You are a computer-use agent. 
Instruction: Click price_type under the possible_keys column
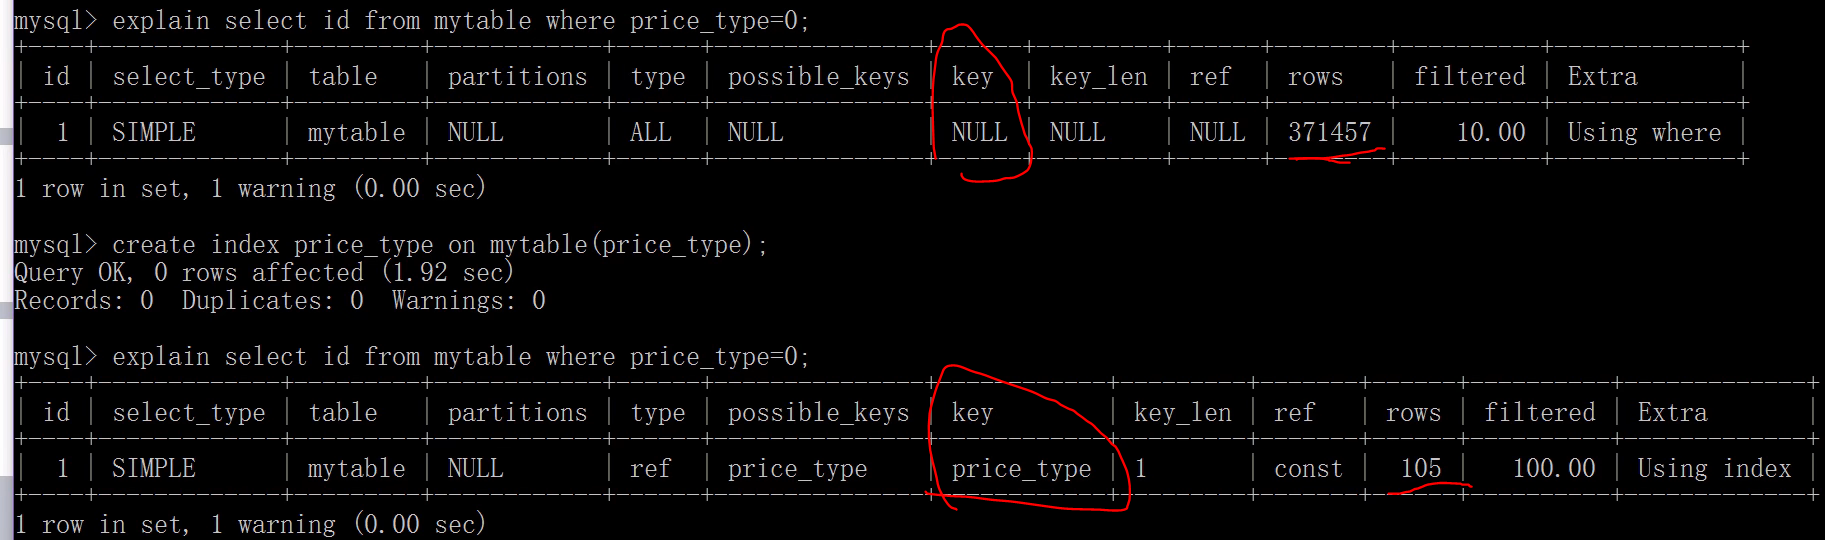(797, 468)
